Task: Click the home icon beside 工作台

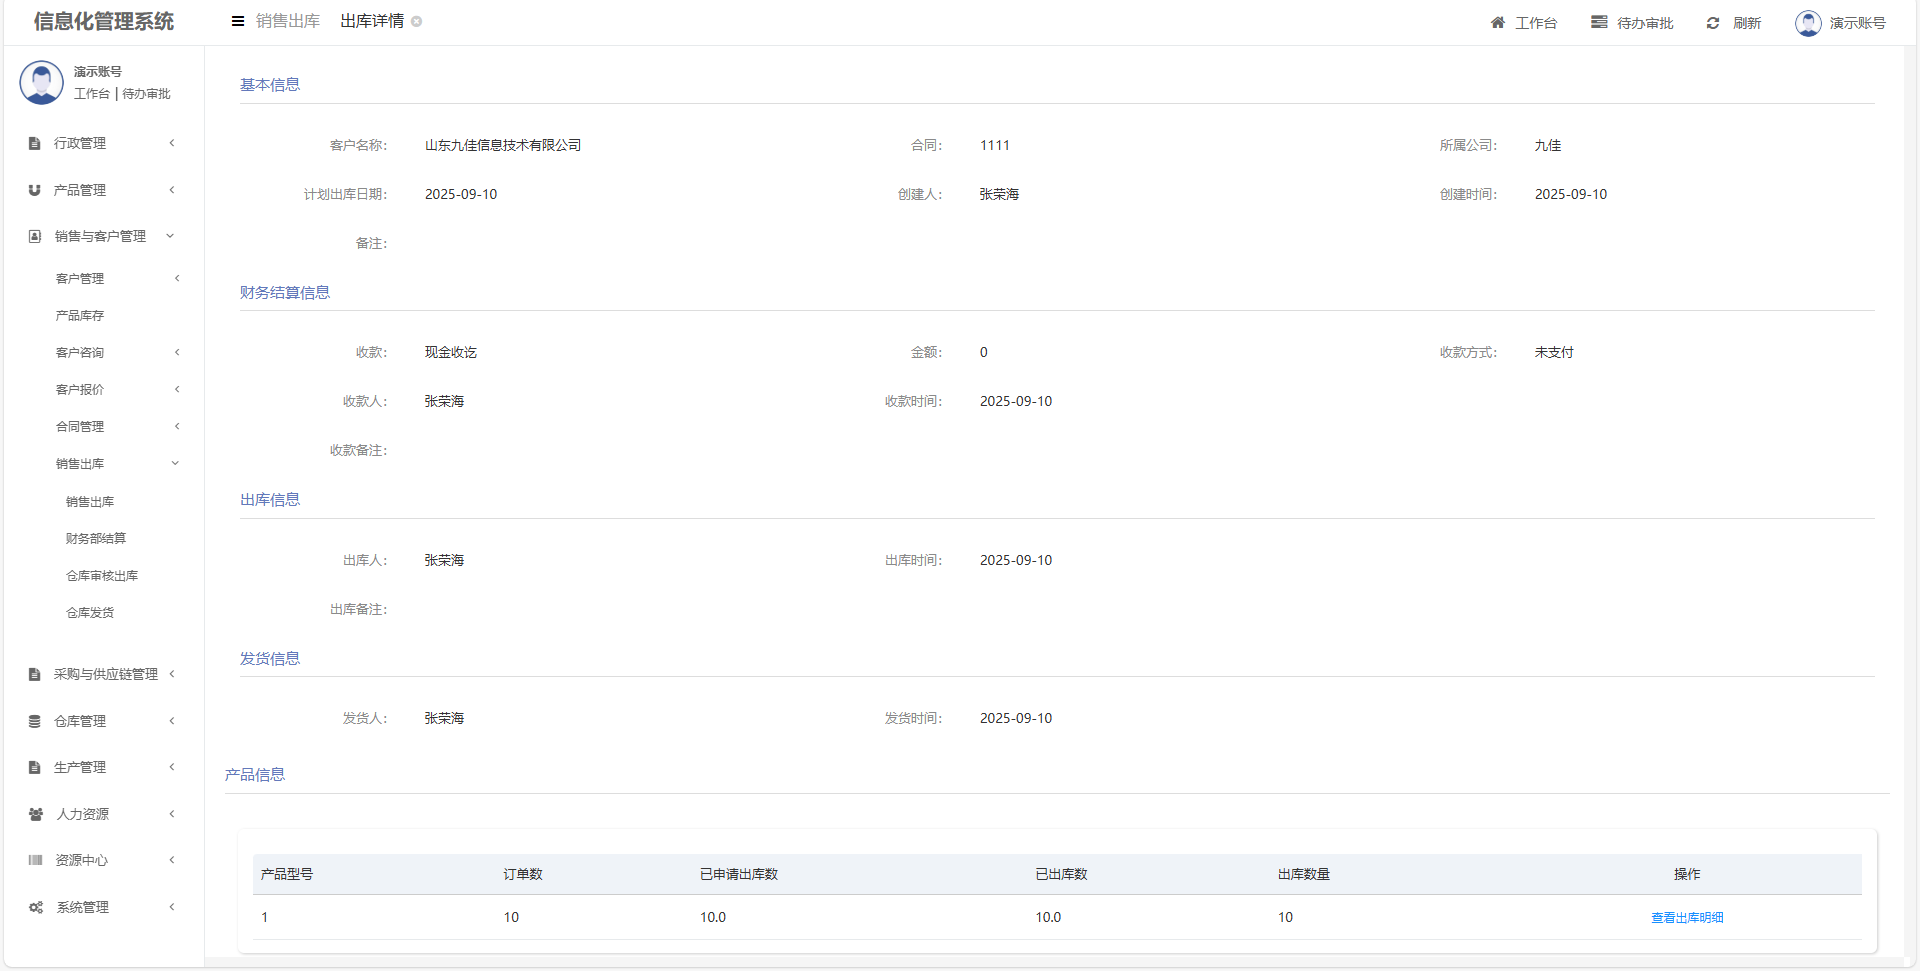Action: pos(1497,23)
